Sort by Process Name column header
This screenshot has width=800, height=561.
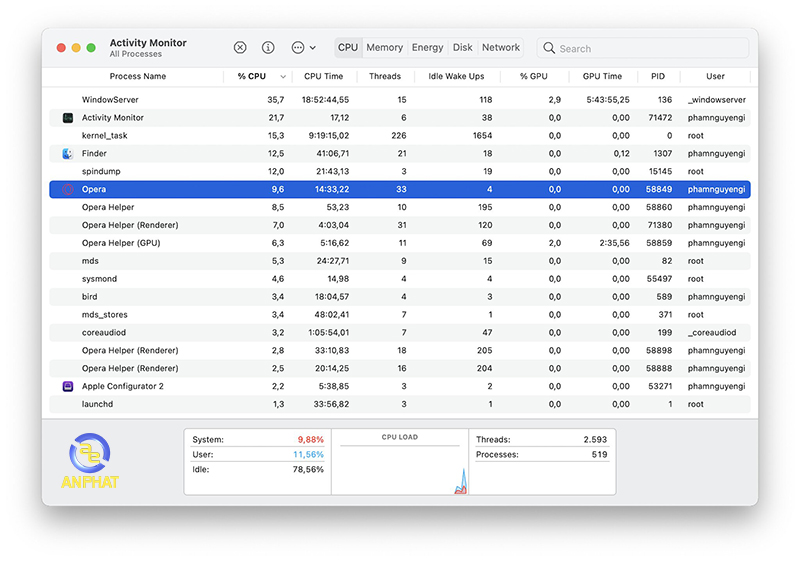[x=138, y=76]
